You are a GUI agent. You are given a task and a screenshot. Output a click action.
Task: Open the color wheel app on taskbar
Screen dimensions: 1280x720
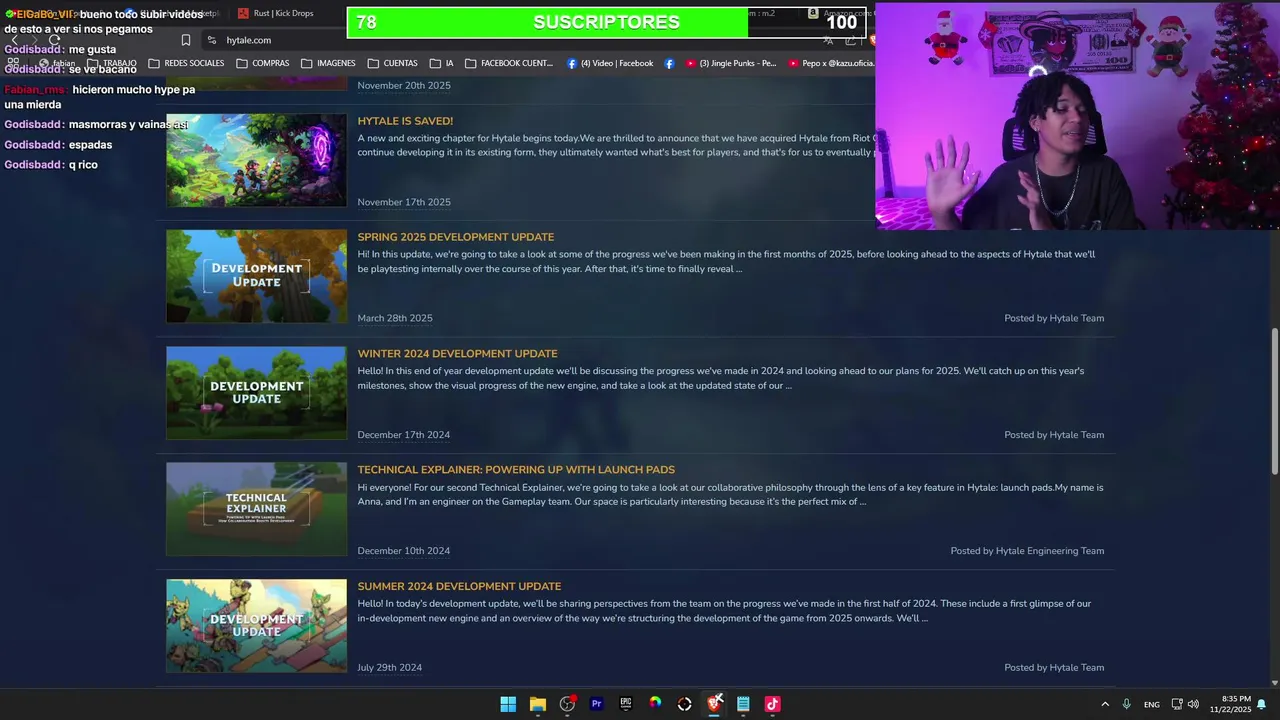(655, 704)
